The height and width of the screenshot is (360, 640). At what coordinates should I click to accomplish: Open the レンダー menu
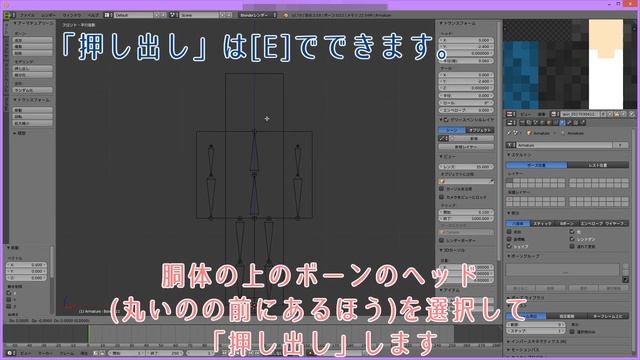coord(49,15)
